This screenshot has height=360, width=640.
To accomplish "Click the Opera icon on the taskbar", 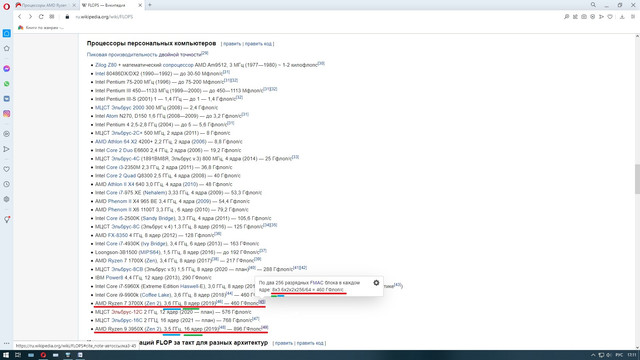I will tap(43, 355).
